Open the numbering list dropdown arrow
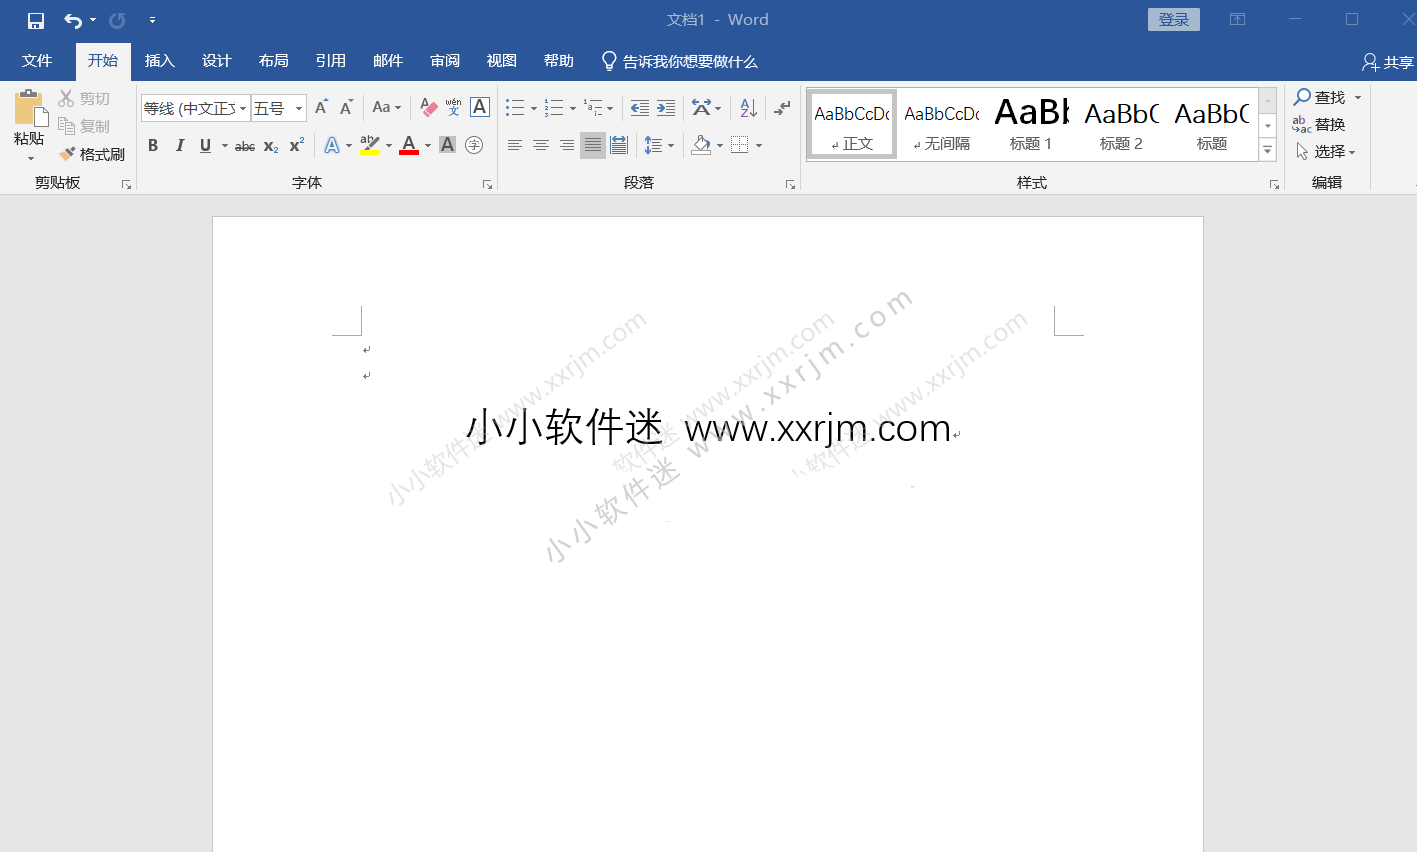Image resolution: width=1417 pixels, height=852 pixels. pyautogui.click(x=573, y=108)
